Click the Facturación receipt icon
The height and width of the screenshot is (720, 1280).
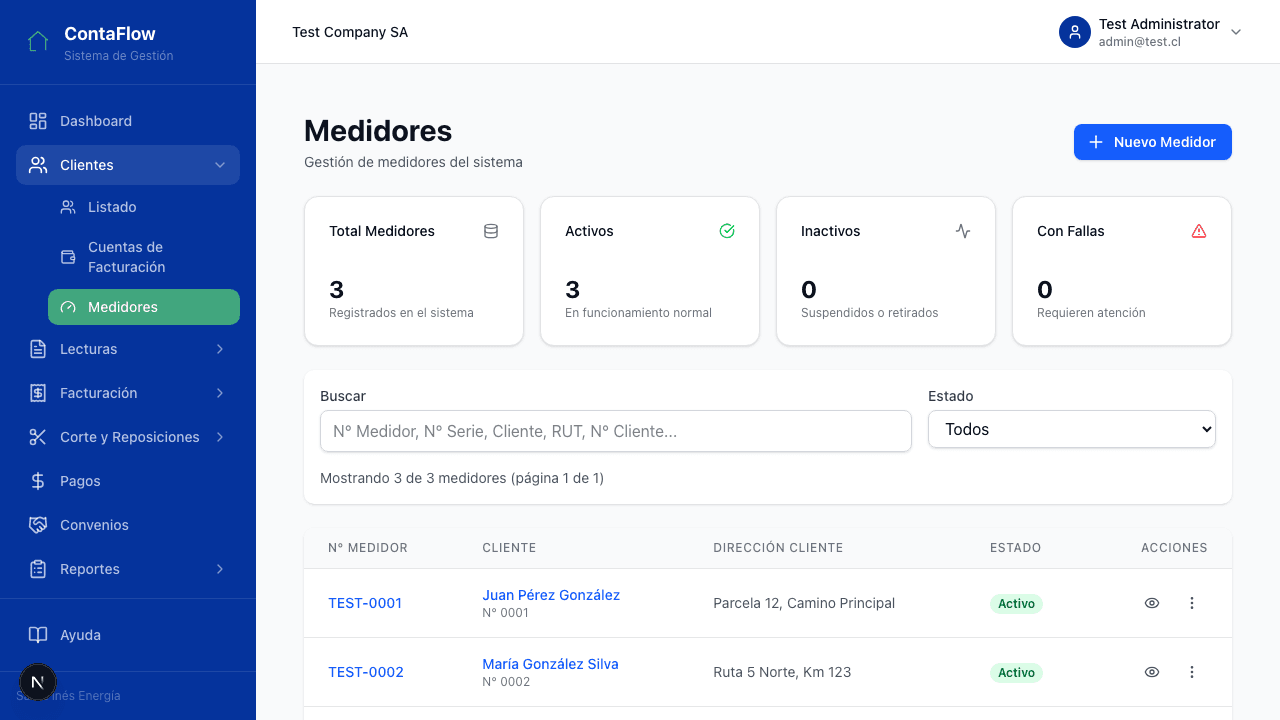tap(38, 393)
